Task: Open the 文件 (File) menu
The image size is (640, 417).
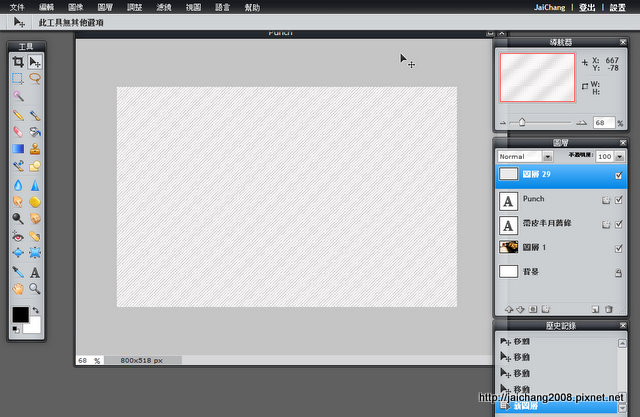Action: [x=17, y=7]
